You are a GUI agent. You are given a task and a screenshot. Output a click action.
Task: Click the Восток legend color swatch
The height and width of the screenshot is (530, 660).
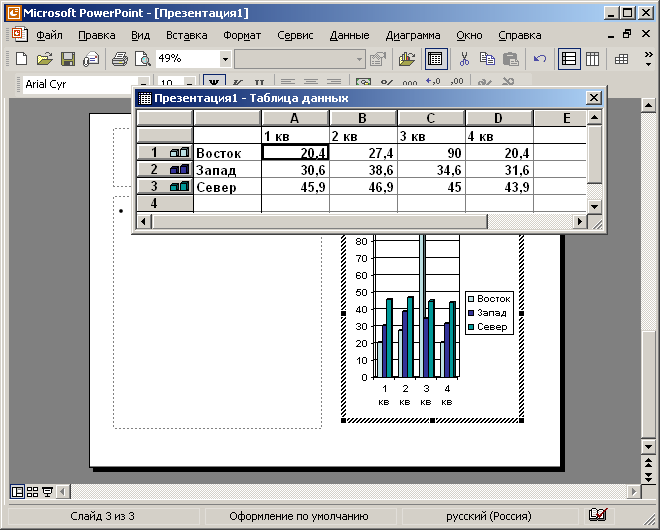[x=471, y=299]
